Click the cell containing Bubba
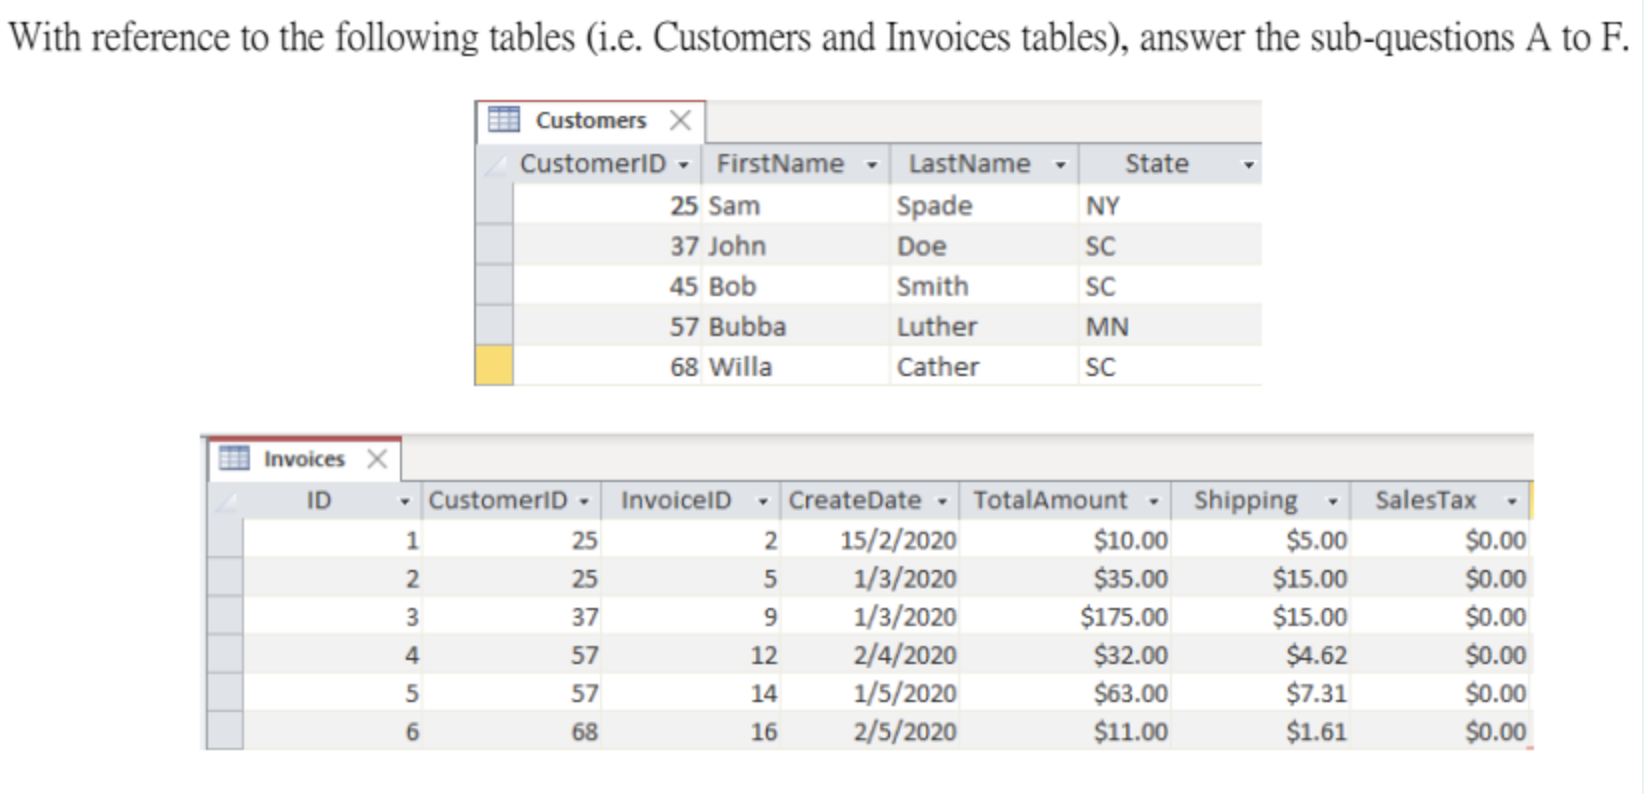Viewport: 1644px width, 794px height. [x=795, y=326]
